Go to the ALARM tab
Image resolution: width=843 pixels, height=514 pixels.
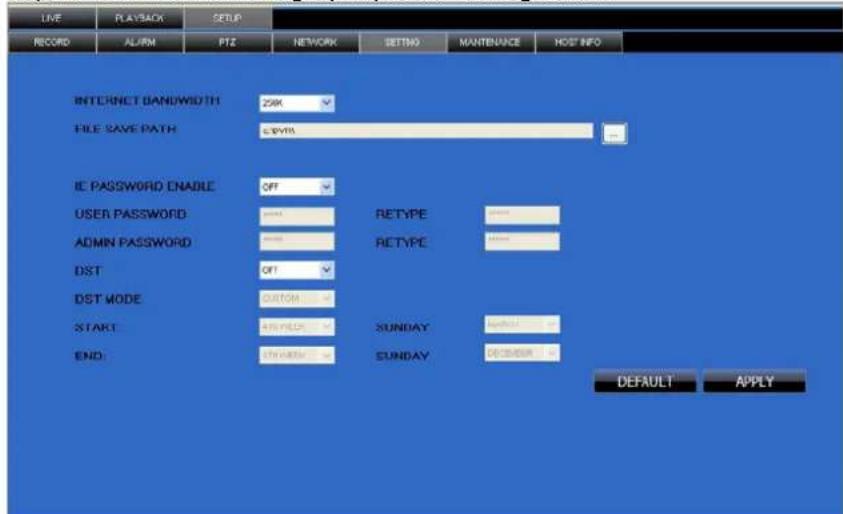pyautogui.click(x=140, y=42)
